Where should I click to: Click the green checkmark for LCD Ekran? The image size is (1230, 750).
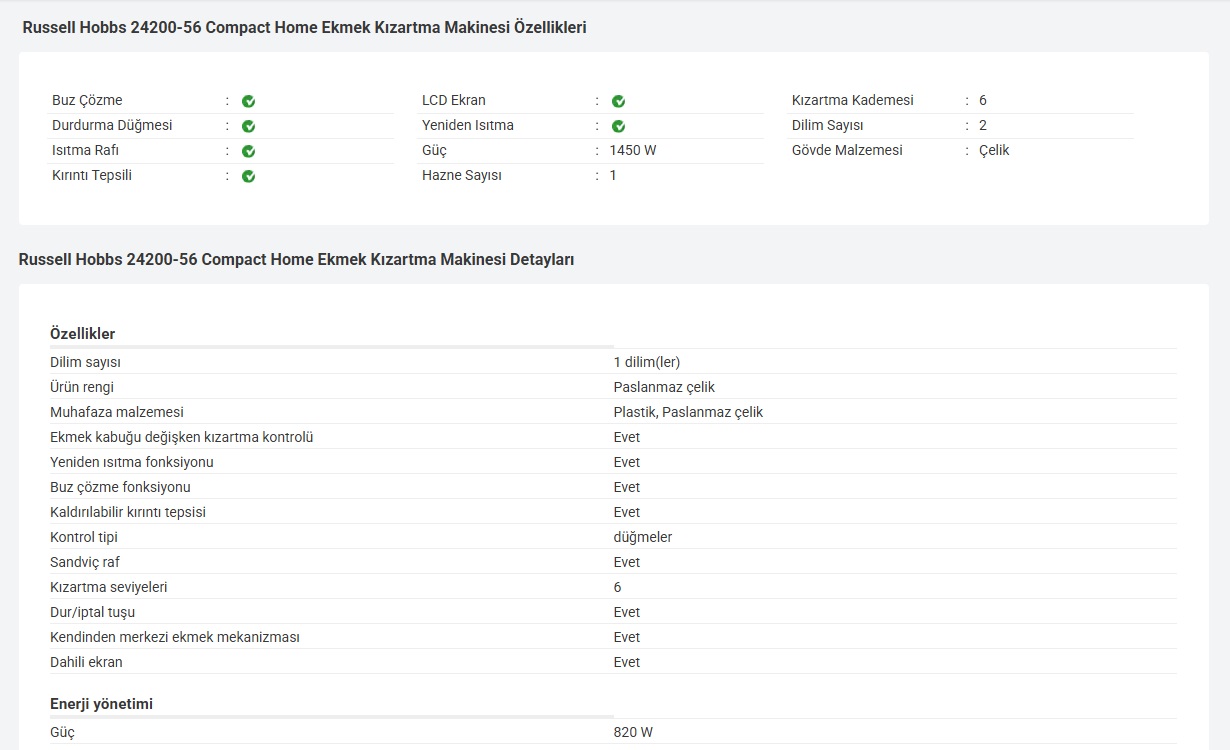[x=618, y=101]
